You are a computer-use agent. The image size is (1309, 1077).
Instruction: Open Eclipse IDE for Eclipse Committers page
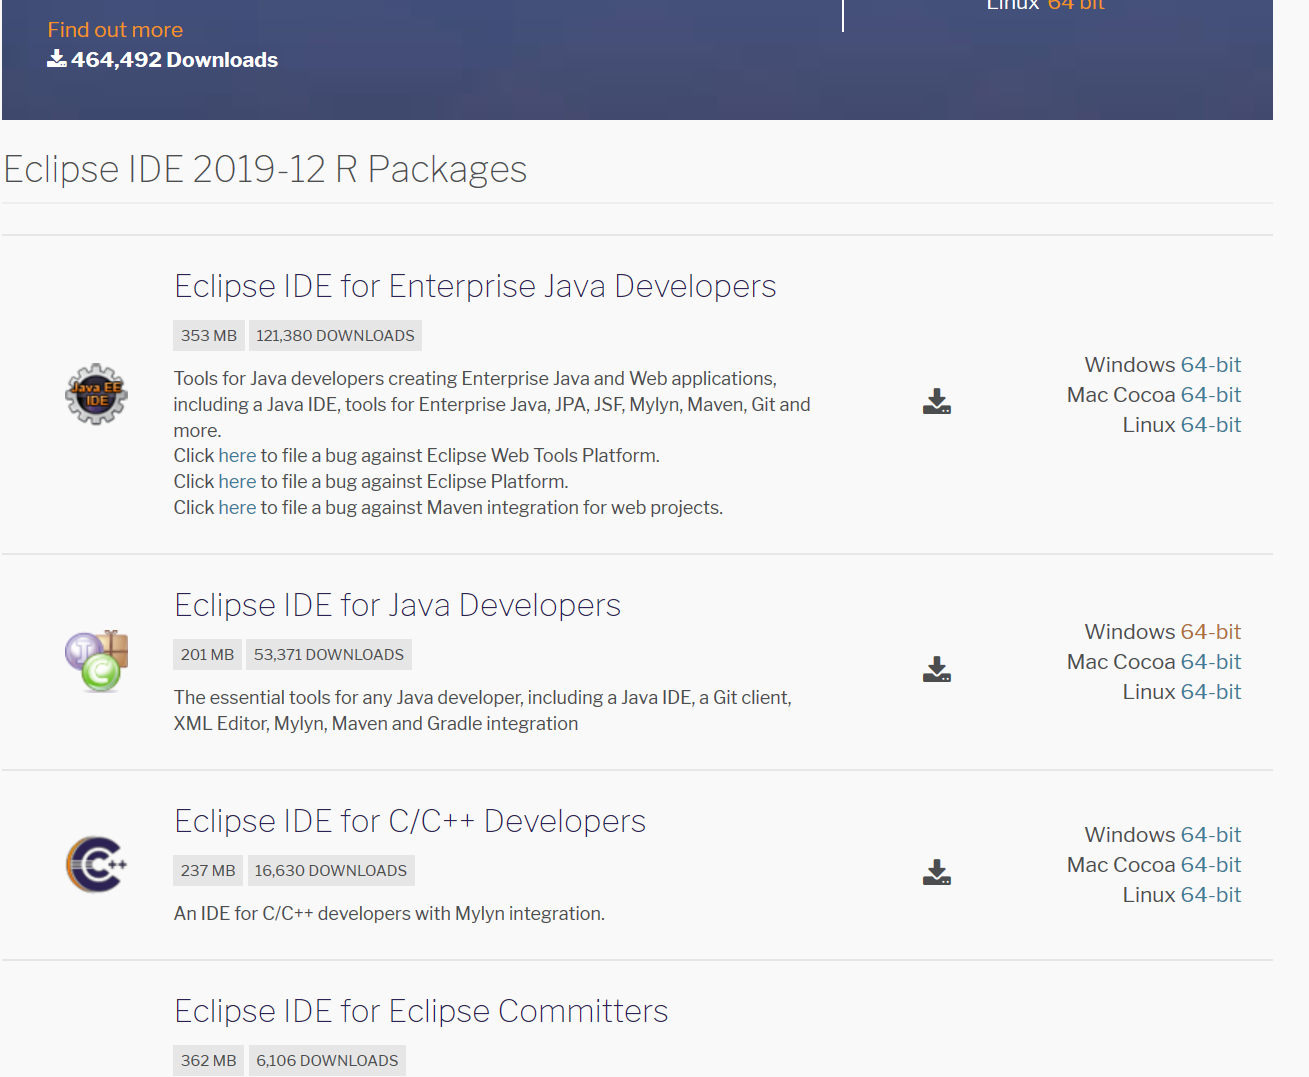pyautogui.click(x=421, y=1011)
